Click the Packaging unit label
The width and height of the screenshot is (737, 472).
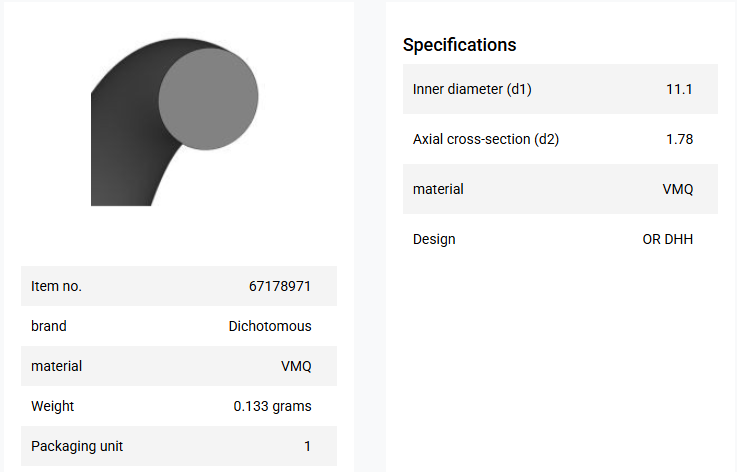(77, 446)
